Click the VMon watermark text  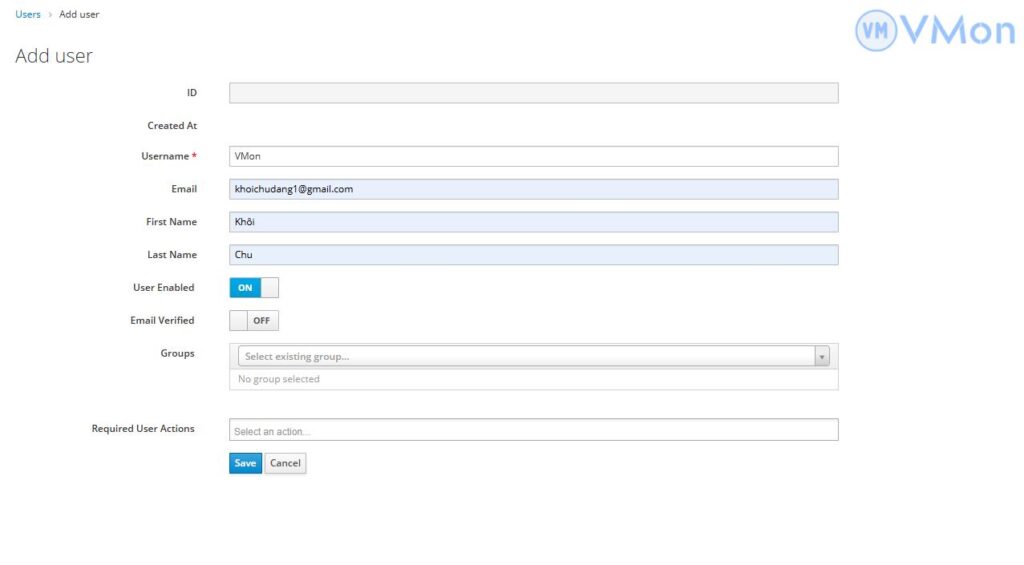(958, 31)
